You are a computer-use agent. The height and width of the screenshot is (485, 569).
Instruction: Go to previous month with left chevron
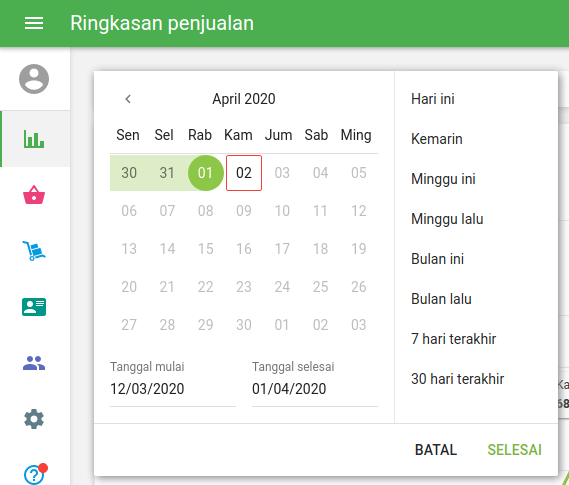point(128,99)
